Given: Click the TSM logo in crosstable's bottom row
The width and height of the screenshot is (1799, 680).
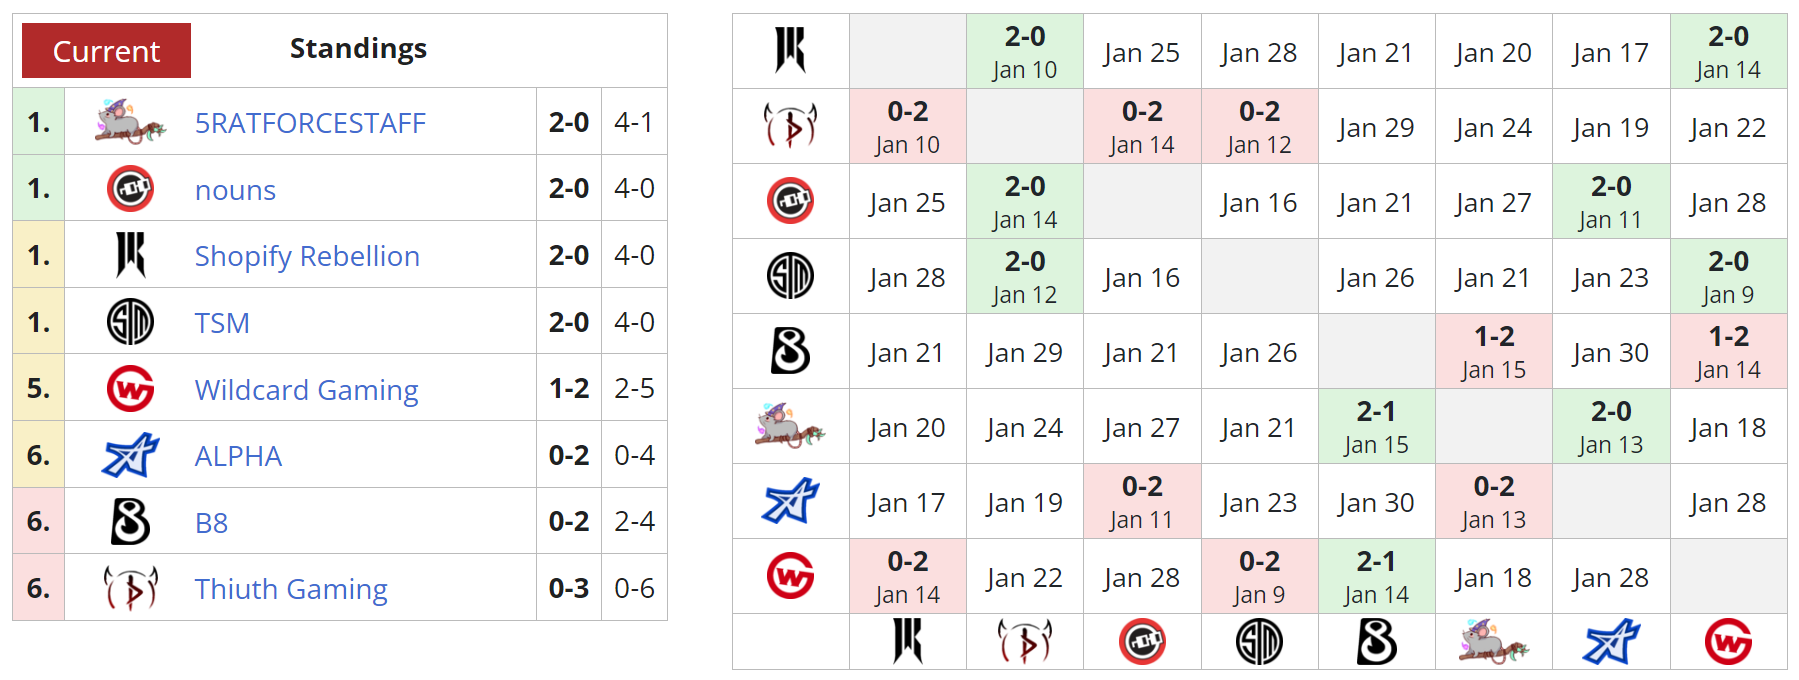Looking at the screenshot, I should (1259, 642).
